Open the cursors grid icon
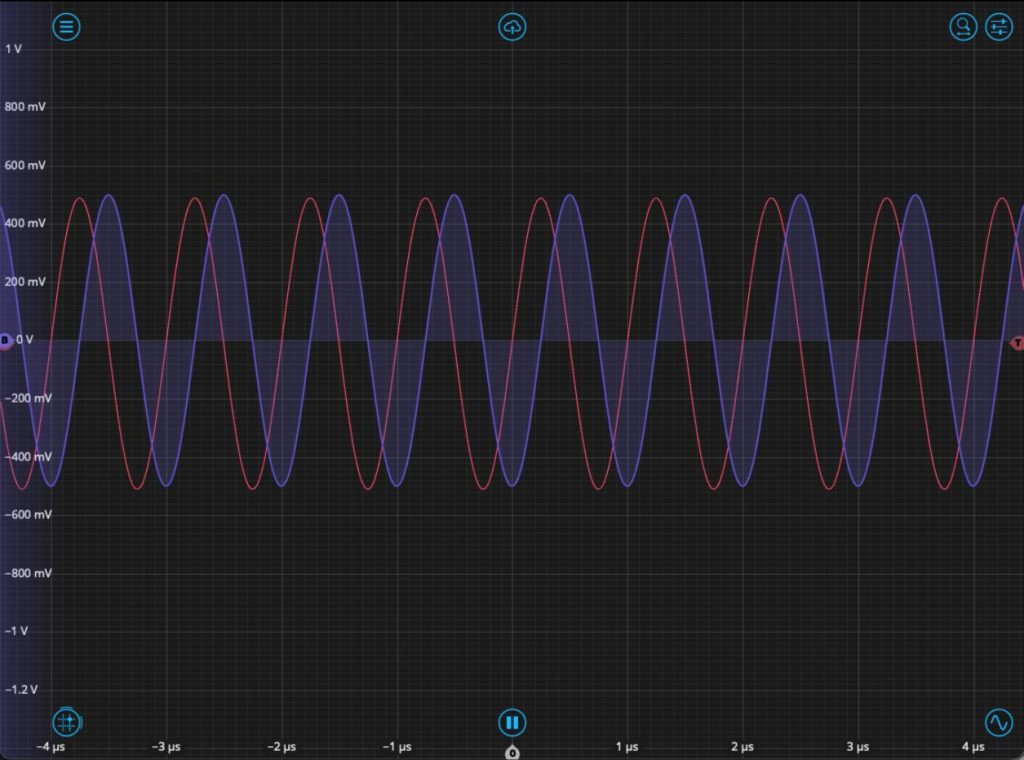 coord(66,722)
